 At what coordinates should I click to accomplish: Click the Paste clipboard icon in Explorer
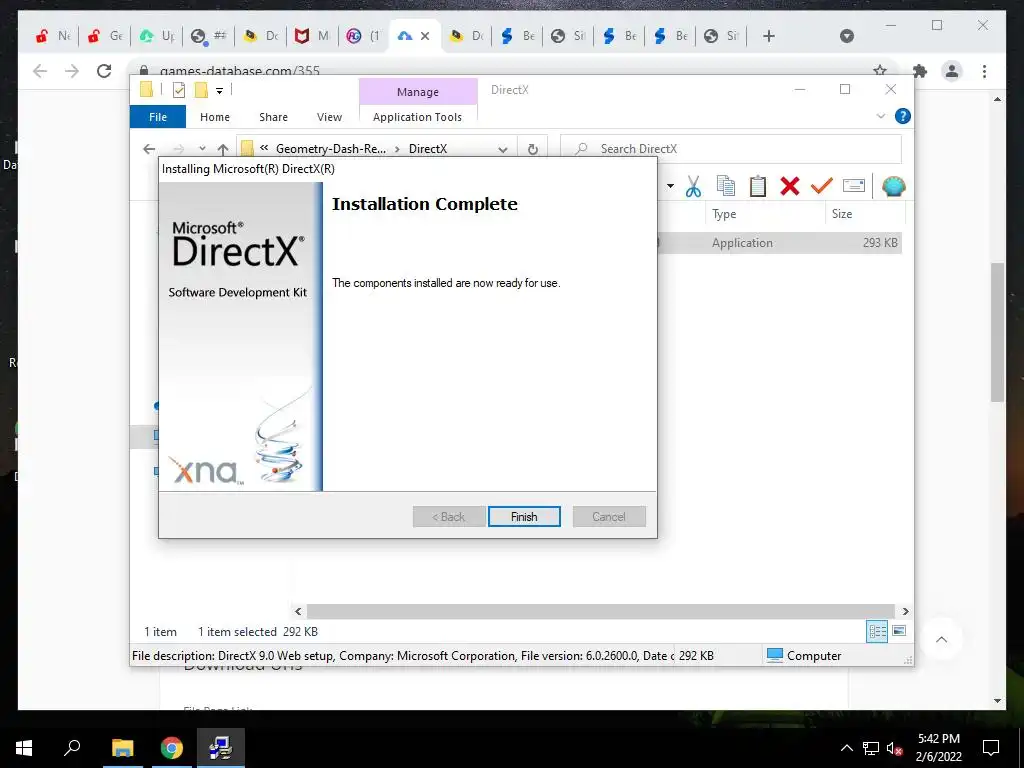tap(758, 186)
